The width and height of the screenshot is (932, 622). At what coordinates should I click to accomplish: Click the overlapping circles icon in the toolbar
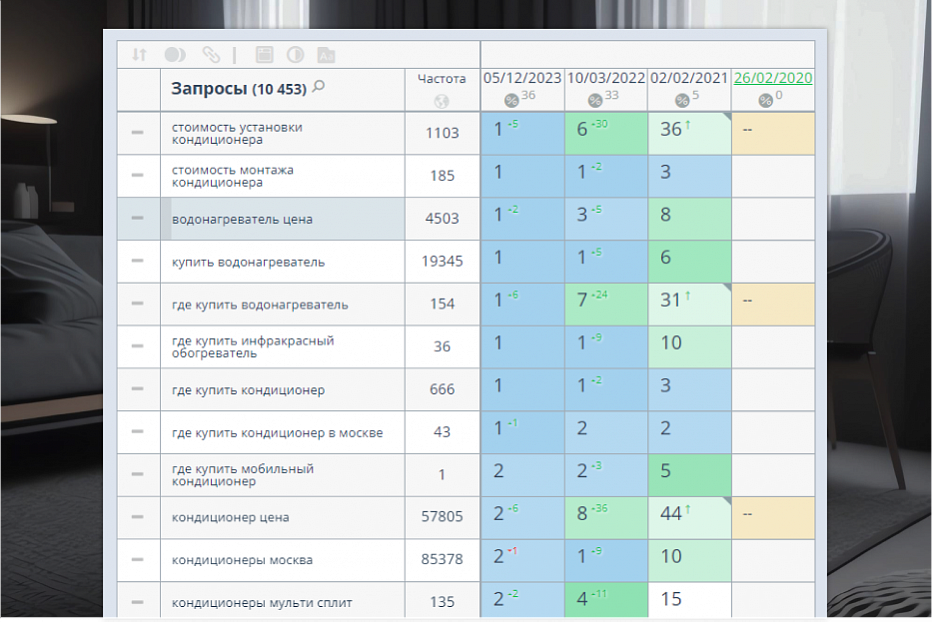coord(175,55)
